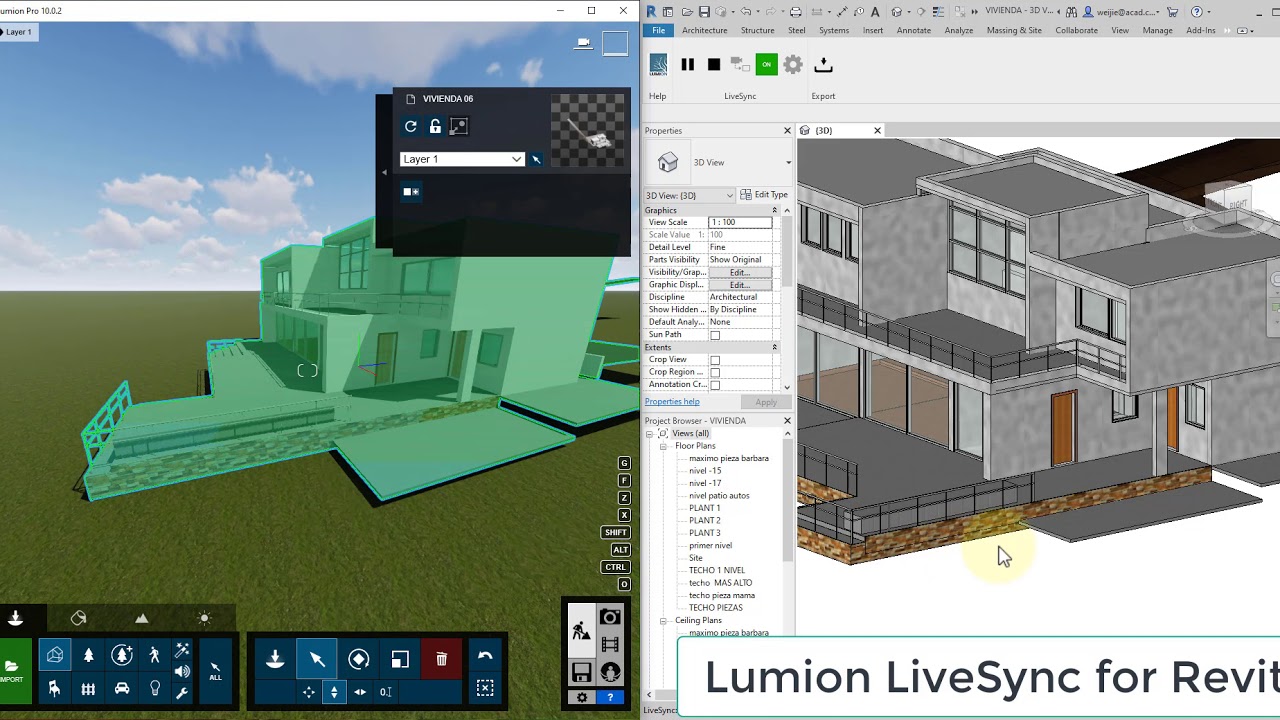Select the People walking figure icon
1280x720 pixels.
tap(154, 656)
